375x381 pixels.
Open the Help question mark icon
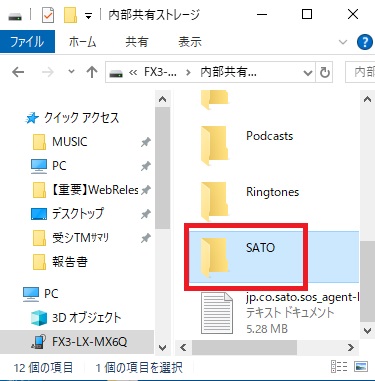coord(364,42)
